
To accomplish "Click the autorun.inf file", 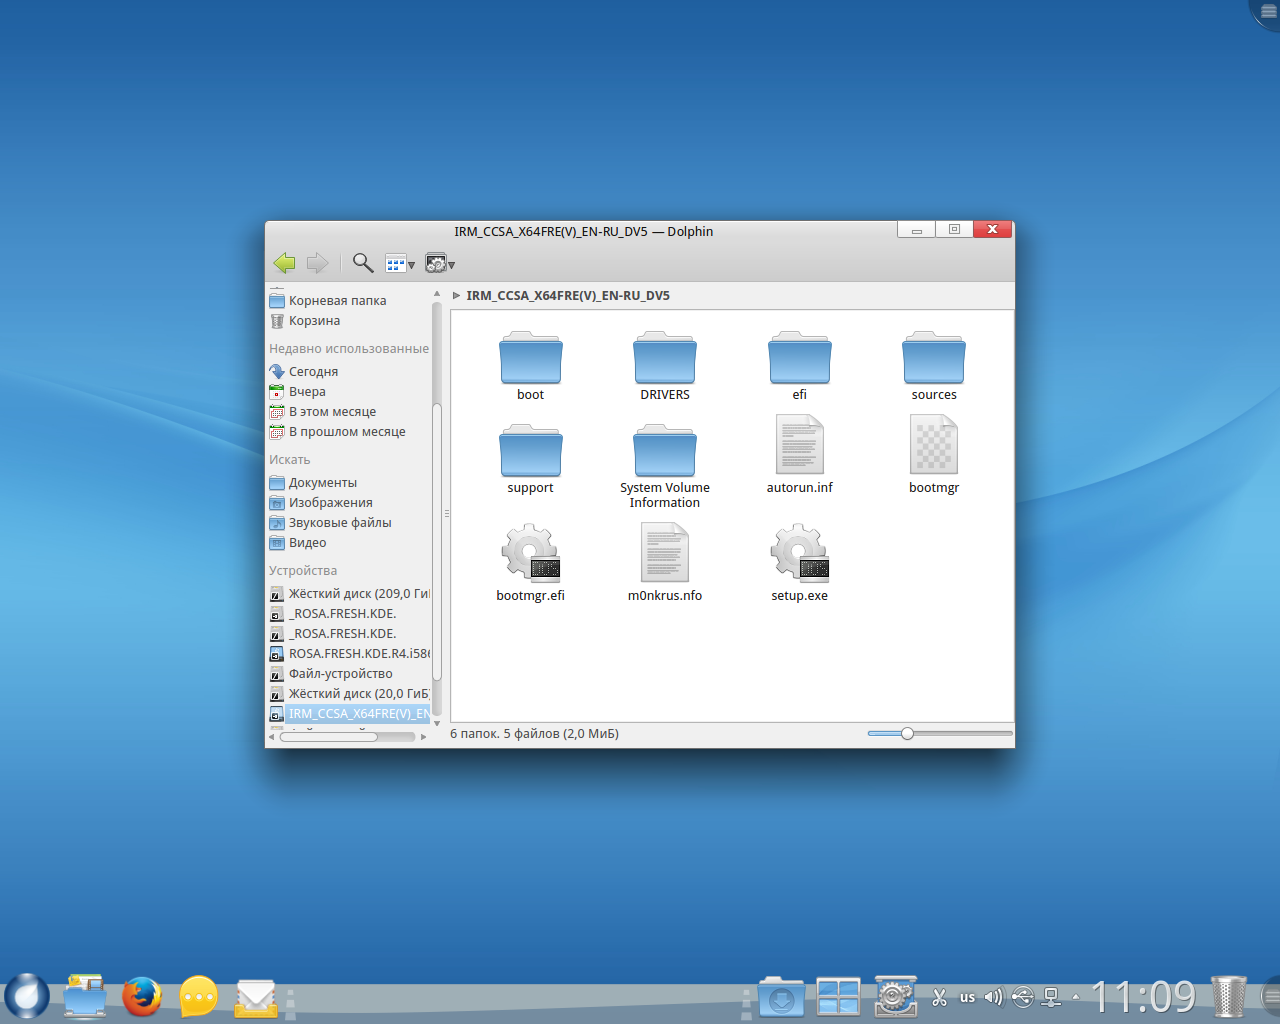I will click(799, 446).
